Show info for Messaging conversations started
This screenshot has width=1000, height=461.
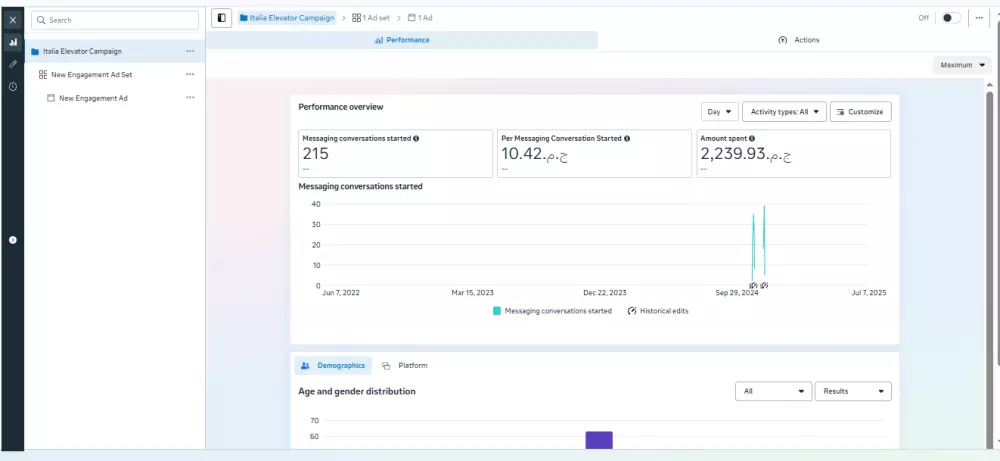click(x=416, y=138)
